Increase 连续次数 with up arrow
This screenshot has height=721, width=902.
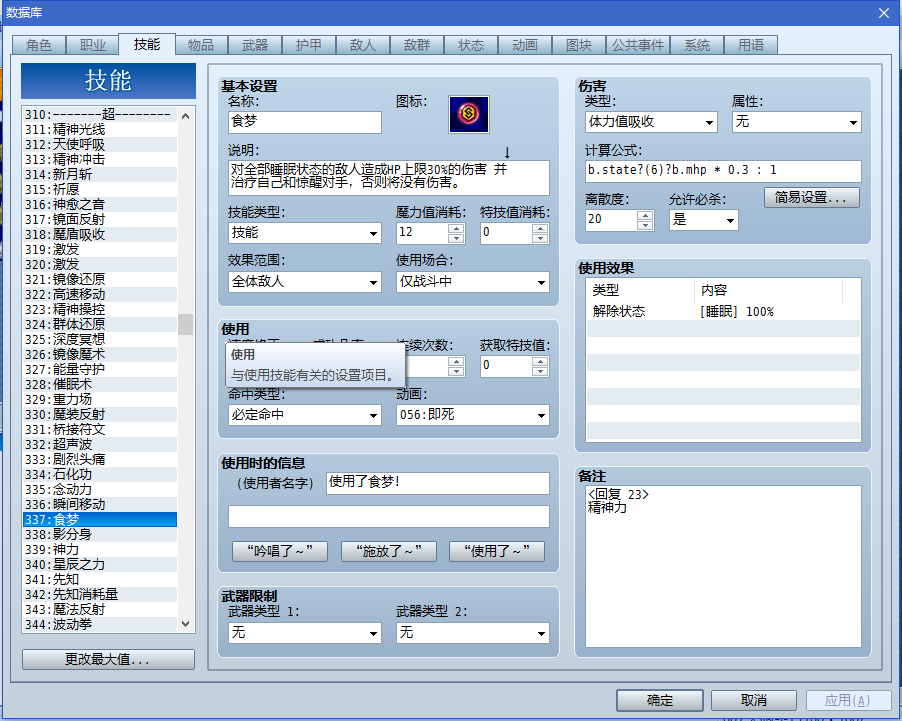pos(456,361)
